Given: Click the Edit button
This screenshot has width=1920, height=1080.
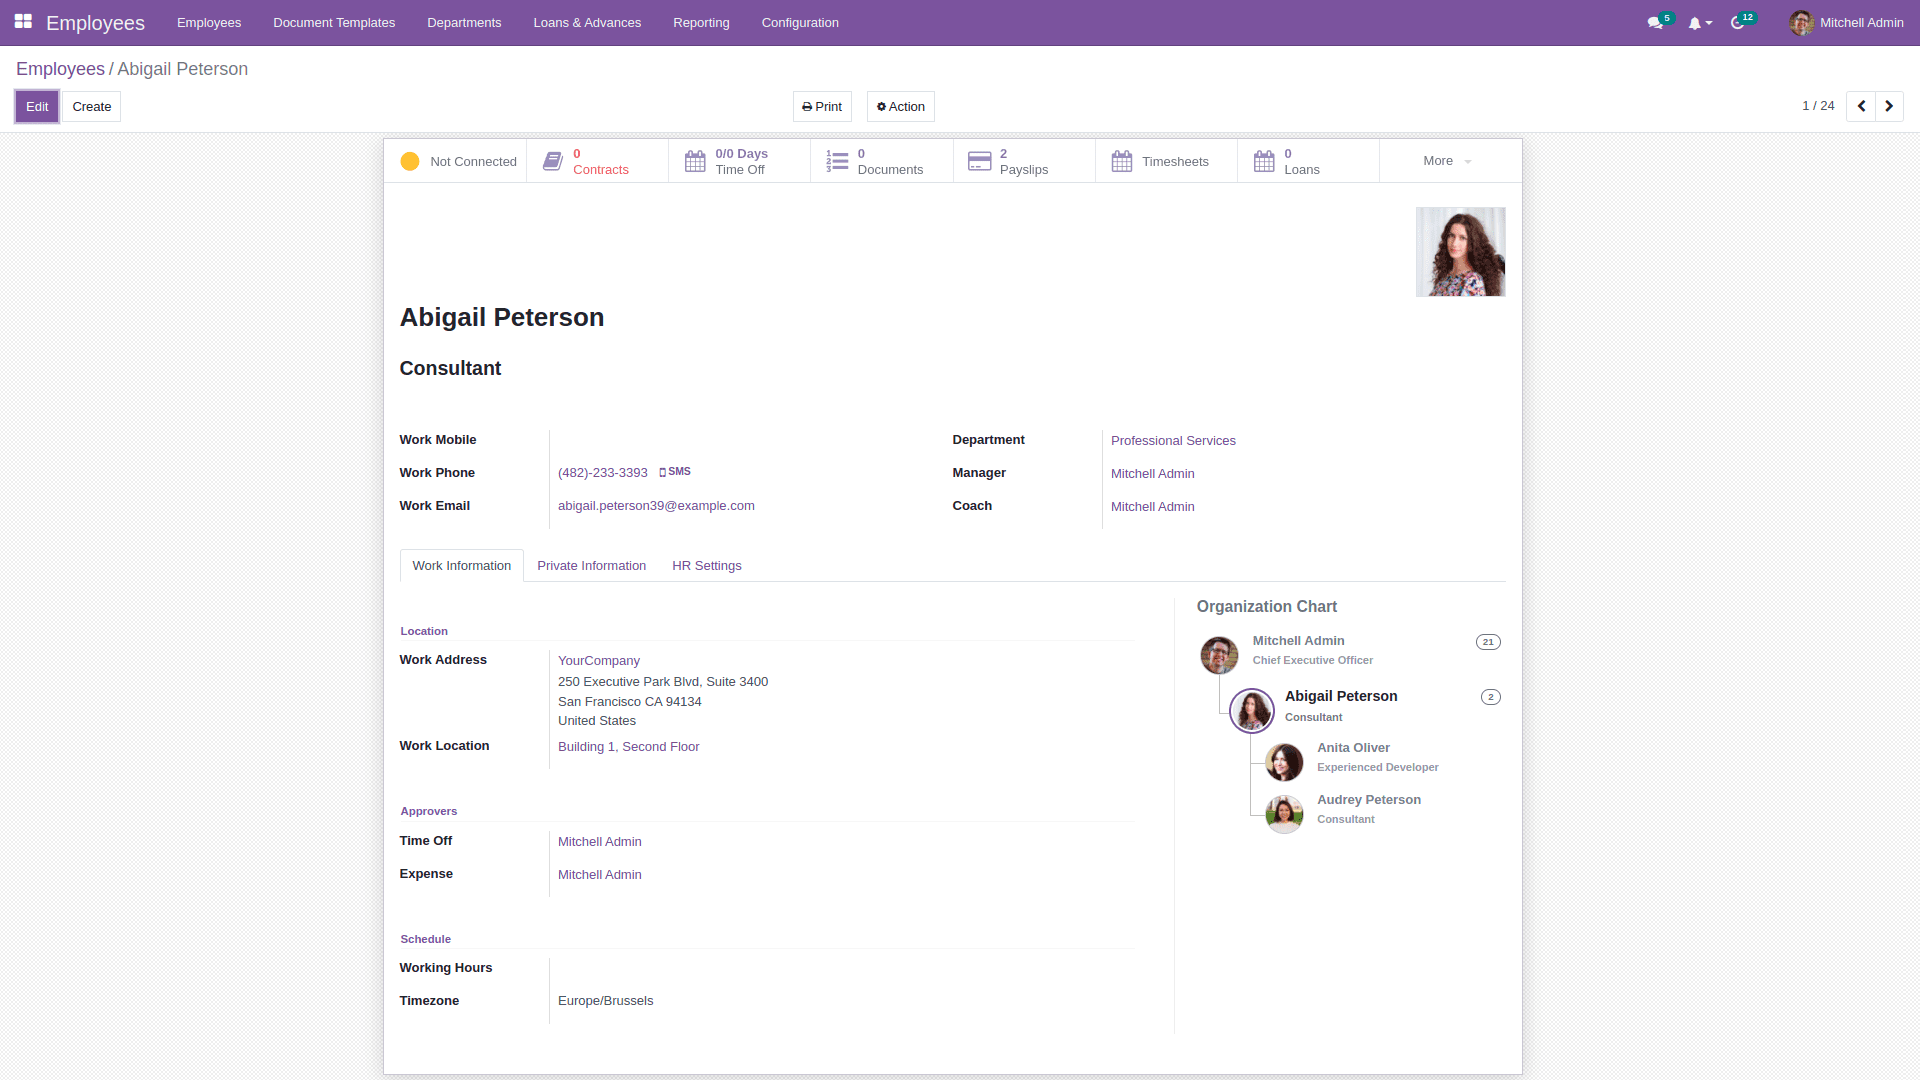Looking at the screenshot, I should tap(36, 106).
